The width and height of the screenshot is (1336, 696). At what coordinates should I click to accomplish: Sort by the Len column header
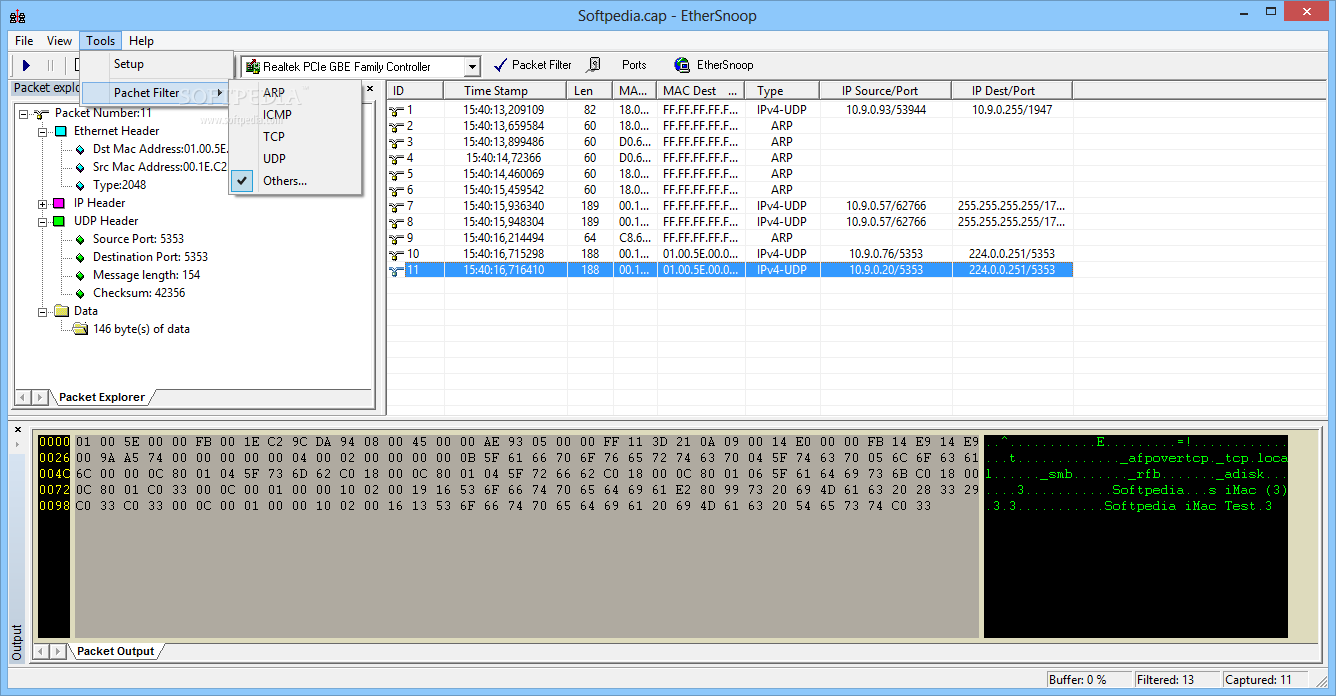590,91
